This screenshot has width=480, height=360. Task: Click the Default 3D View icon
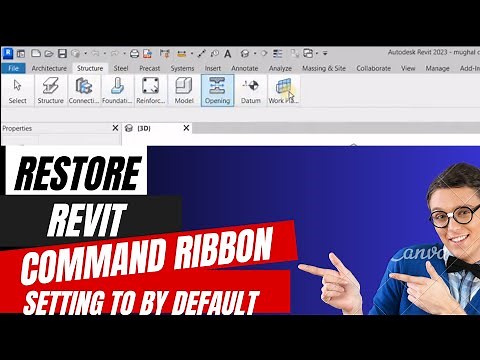coord(245,53)
